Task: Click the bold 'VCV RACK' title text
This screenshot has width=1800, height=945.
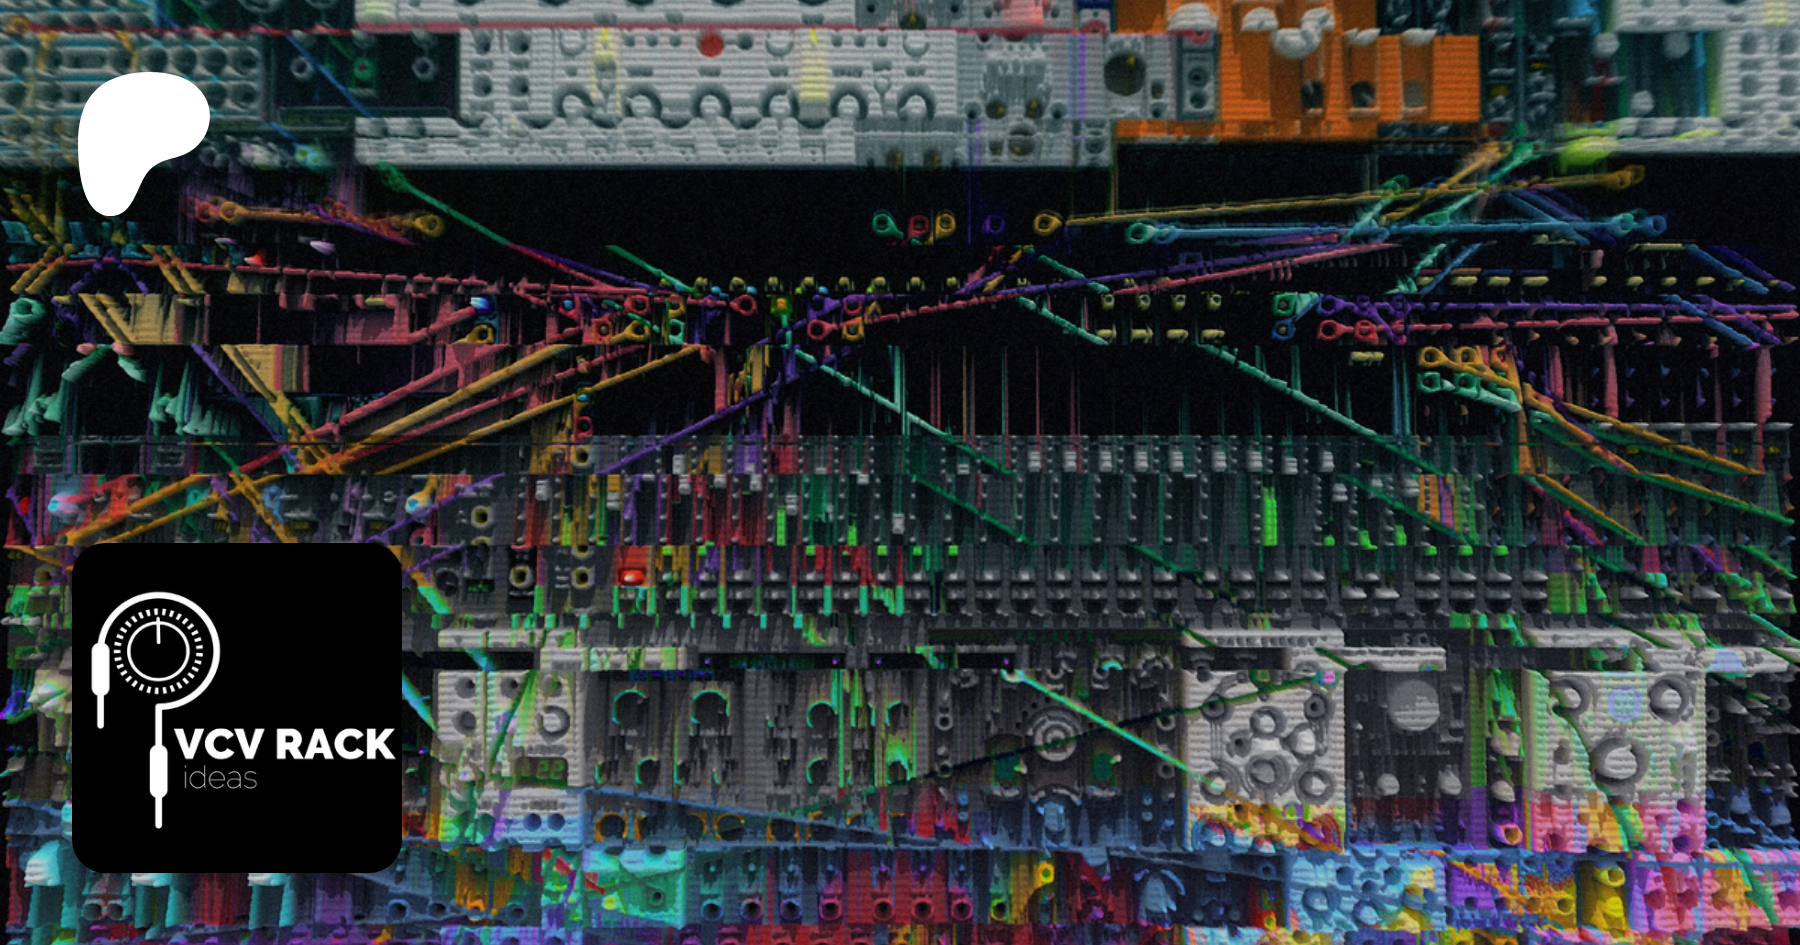Action: click(284, 745)
